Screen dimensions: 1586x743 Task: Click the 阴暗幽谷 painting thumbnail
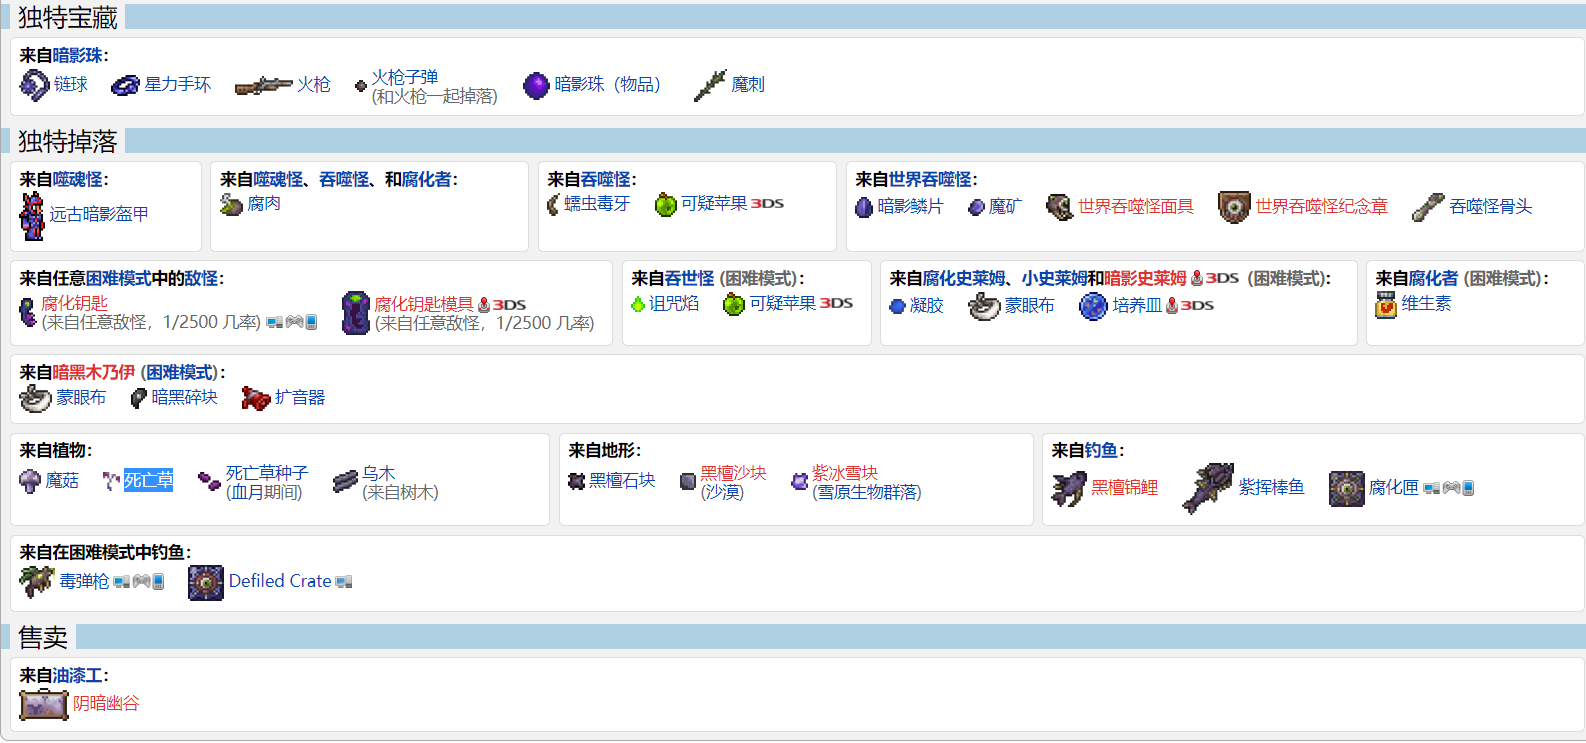point(43,704)
